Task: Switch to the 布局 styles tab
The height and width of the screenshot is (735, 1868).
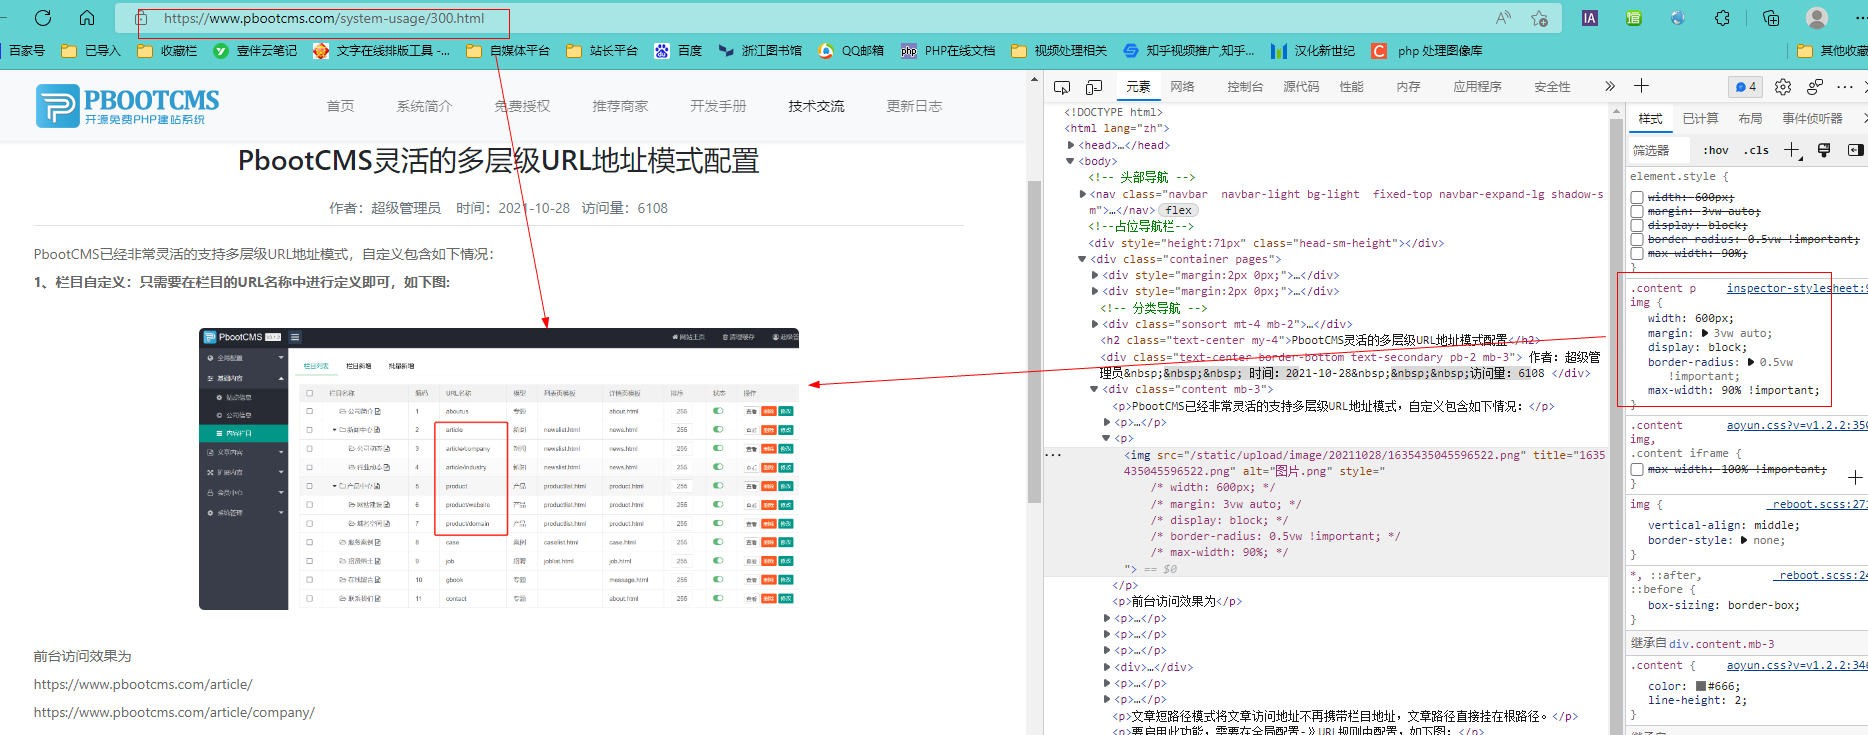Action: tap(1750, 118)
